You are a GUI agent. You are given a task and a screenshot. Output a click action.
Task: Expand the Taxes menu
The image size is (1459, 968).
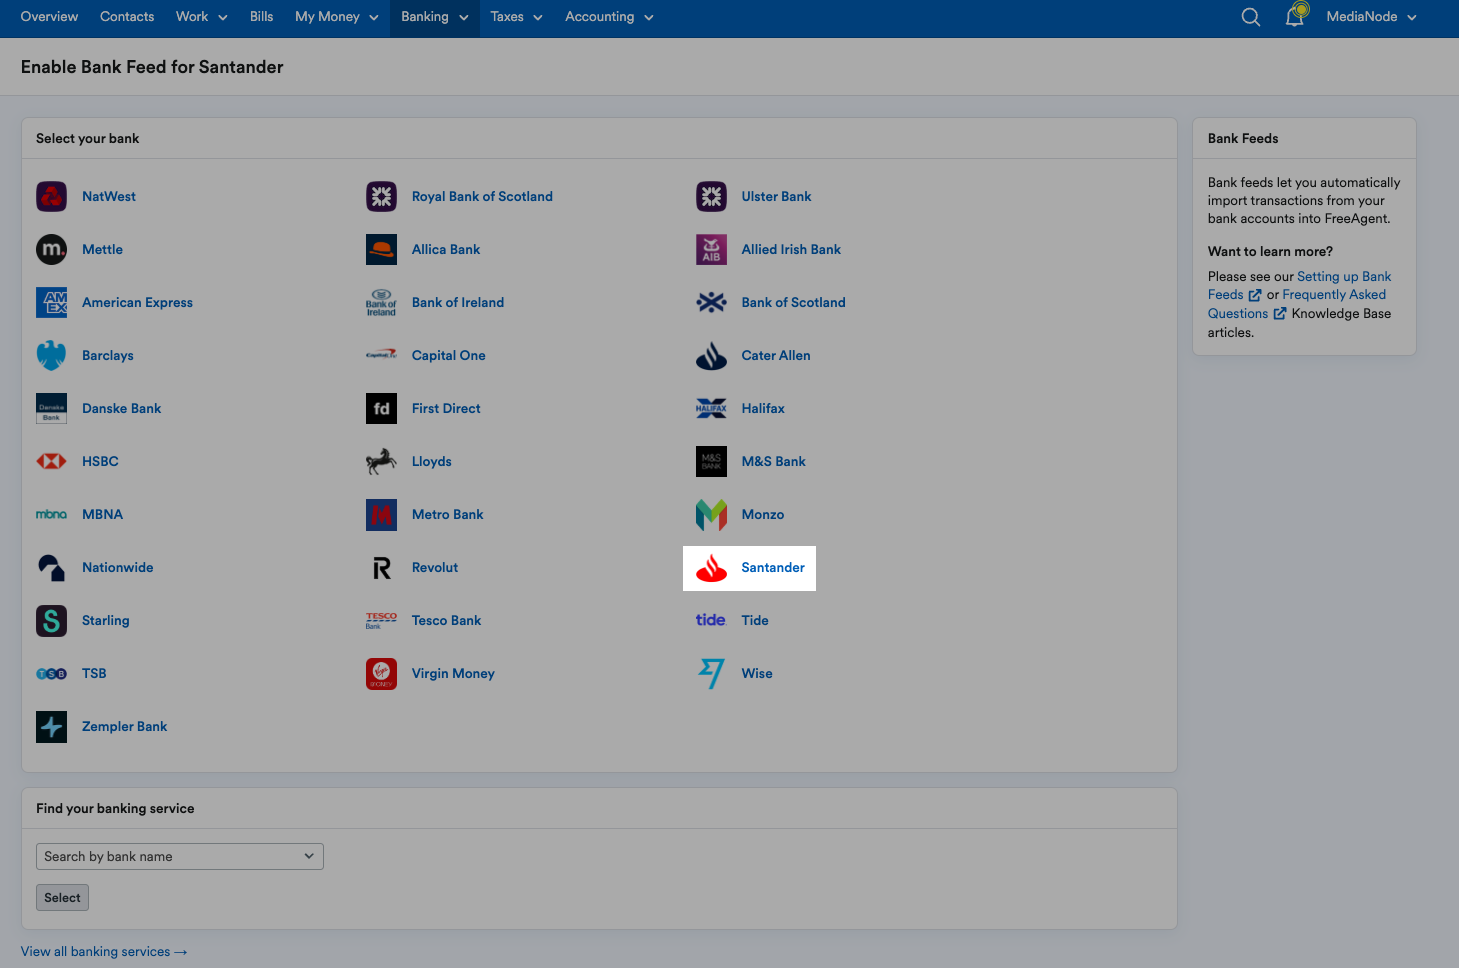pyautogui.click(x=517, y=17)
